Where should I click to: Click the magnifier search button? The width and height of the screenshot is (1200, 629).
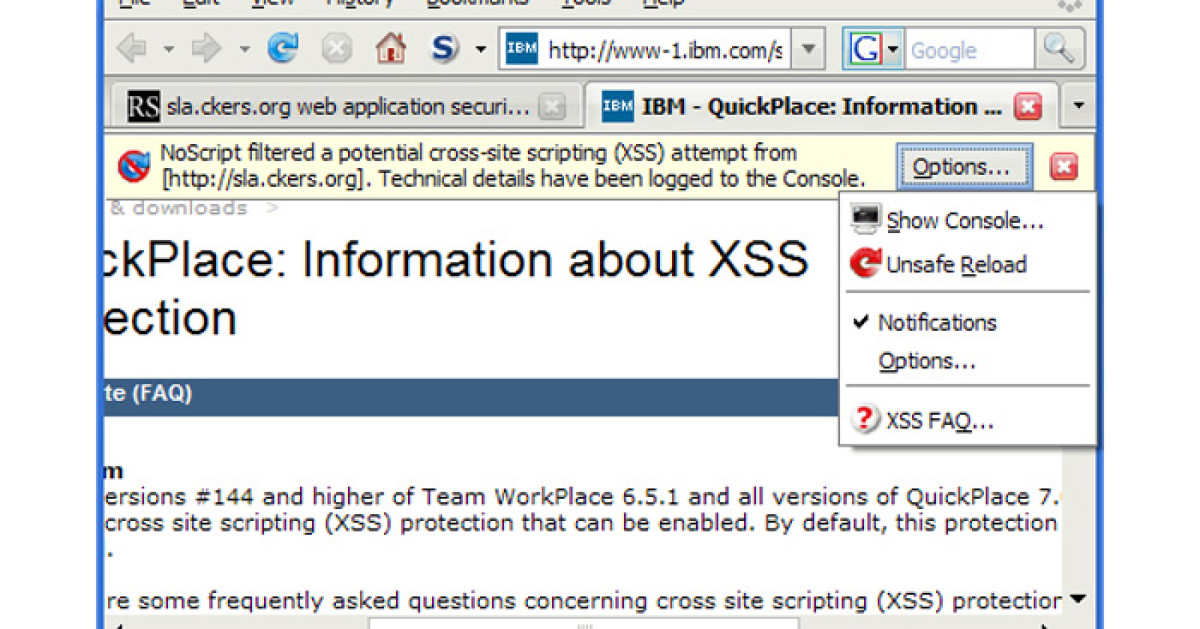coord(1058,48)
